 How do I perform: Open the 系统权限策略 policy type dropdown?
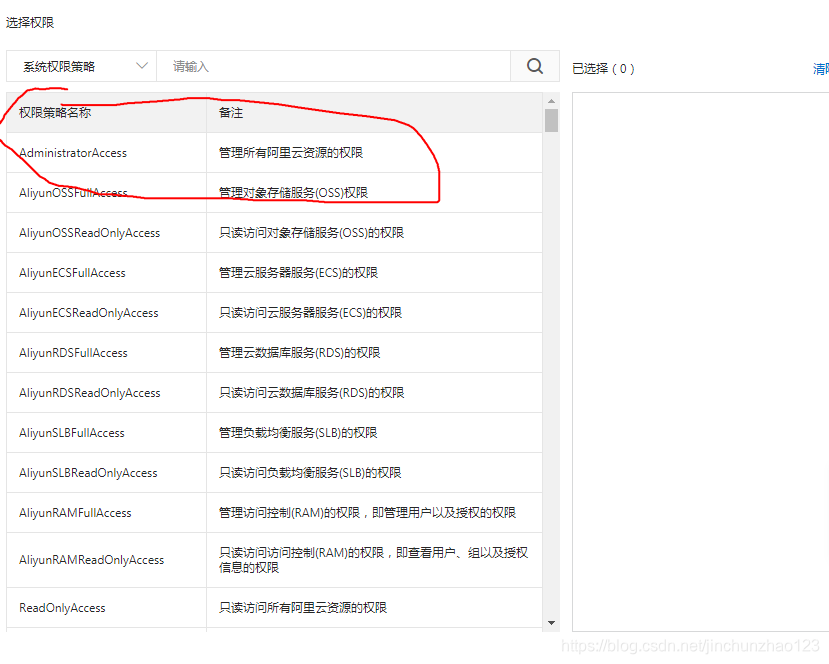coord(81,66)
